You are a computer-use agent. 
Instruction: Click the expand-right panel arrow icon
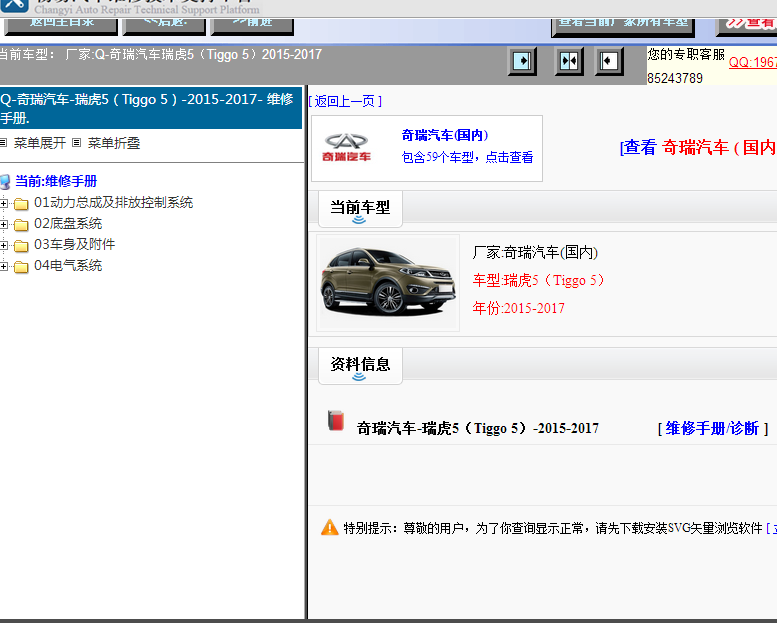(522, 61)
